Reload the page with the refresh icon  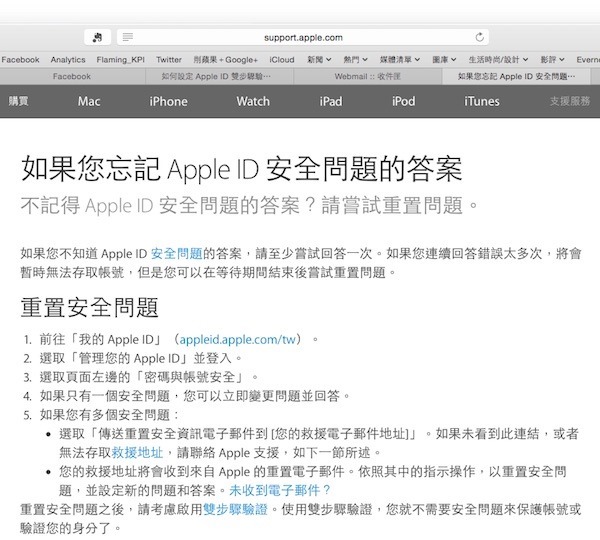tap(479, 37)
